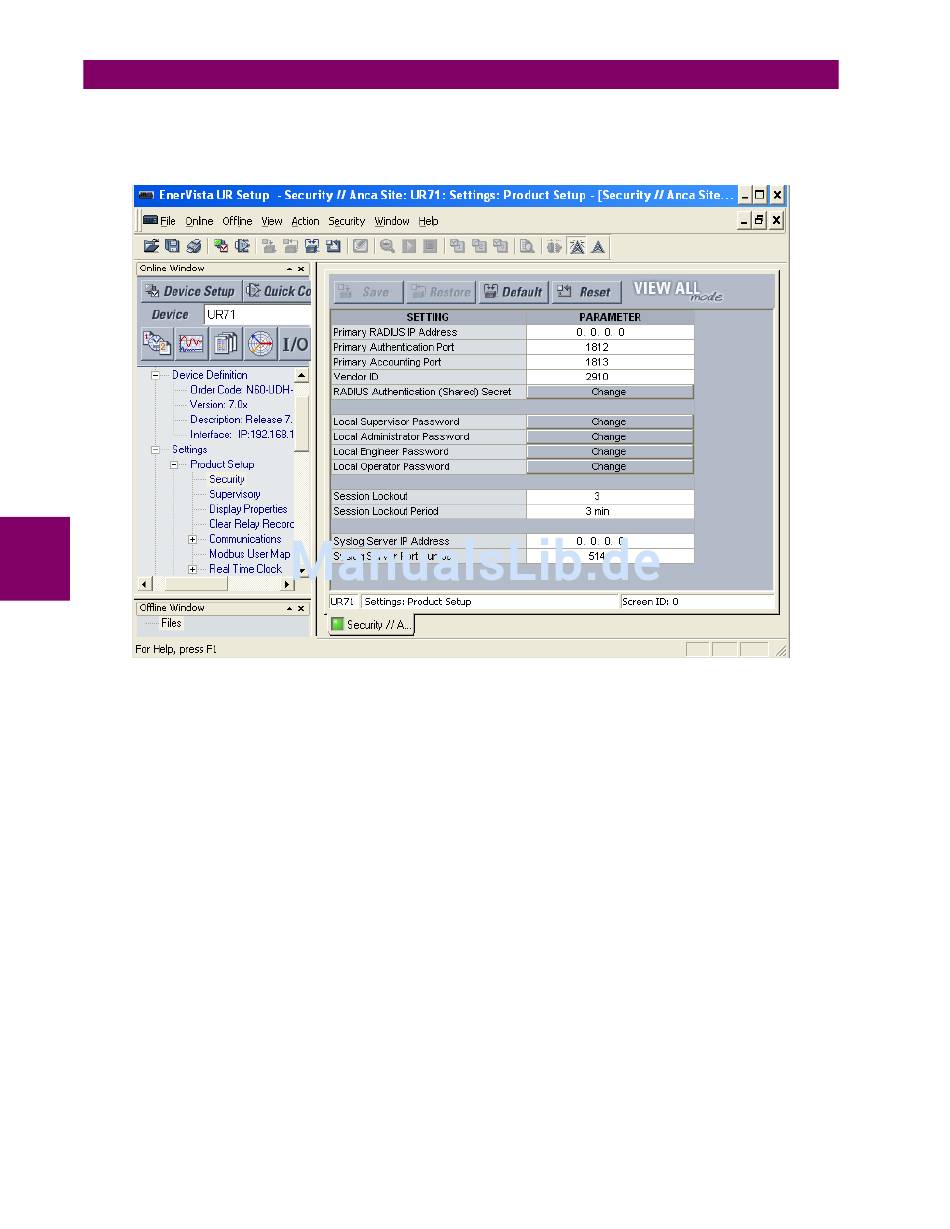Open the Action menu
Viewport: 950px width, 1229px height.
(x=305, y=221)
